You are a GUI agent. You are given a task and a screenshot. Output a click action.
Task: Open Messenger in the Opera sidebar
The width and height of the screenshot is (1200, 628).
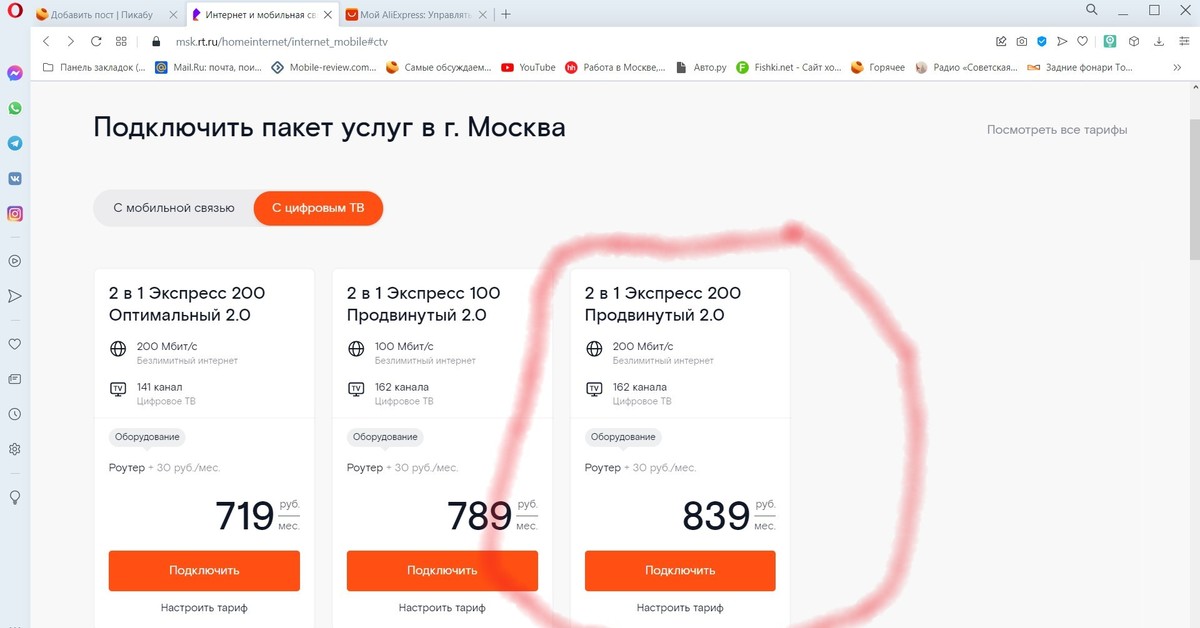pyautogui.click(x=15, y=73)
